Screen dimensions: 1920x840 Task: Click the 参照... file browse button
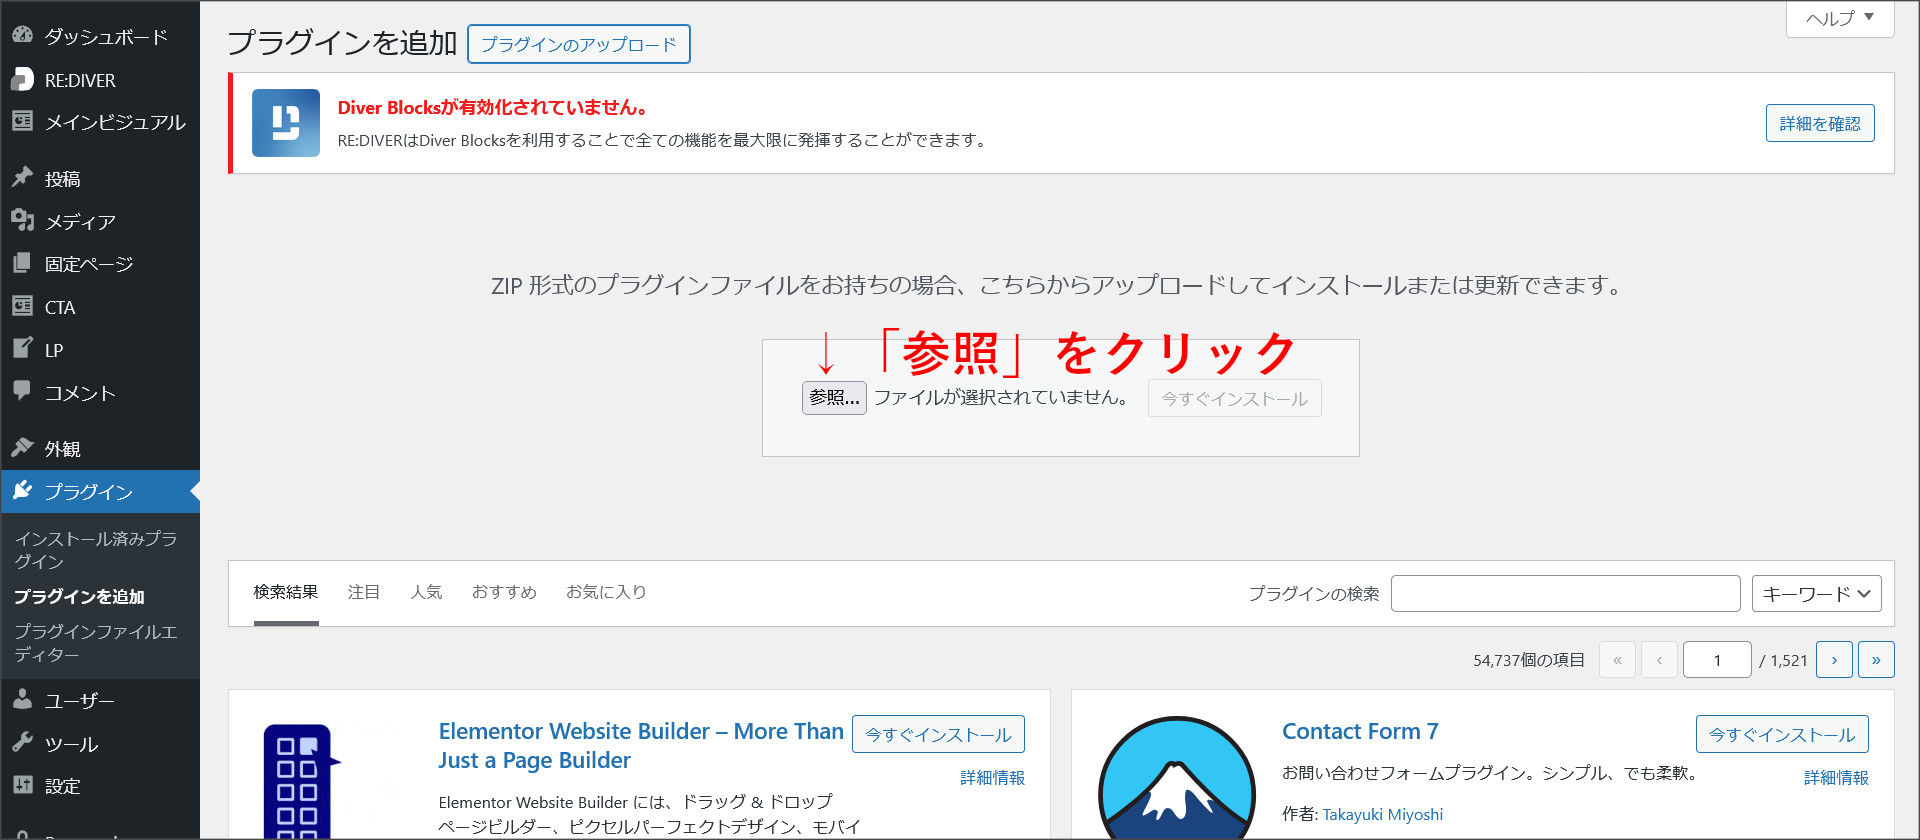[834, 398]
